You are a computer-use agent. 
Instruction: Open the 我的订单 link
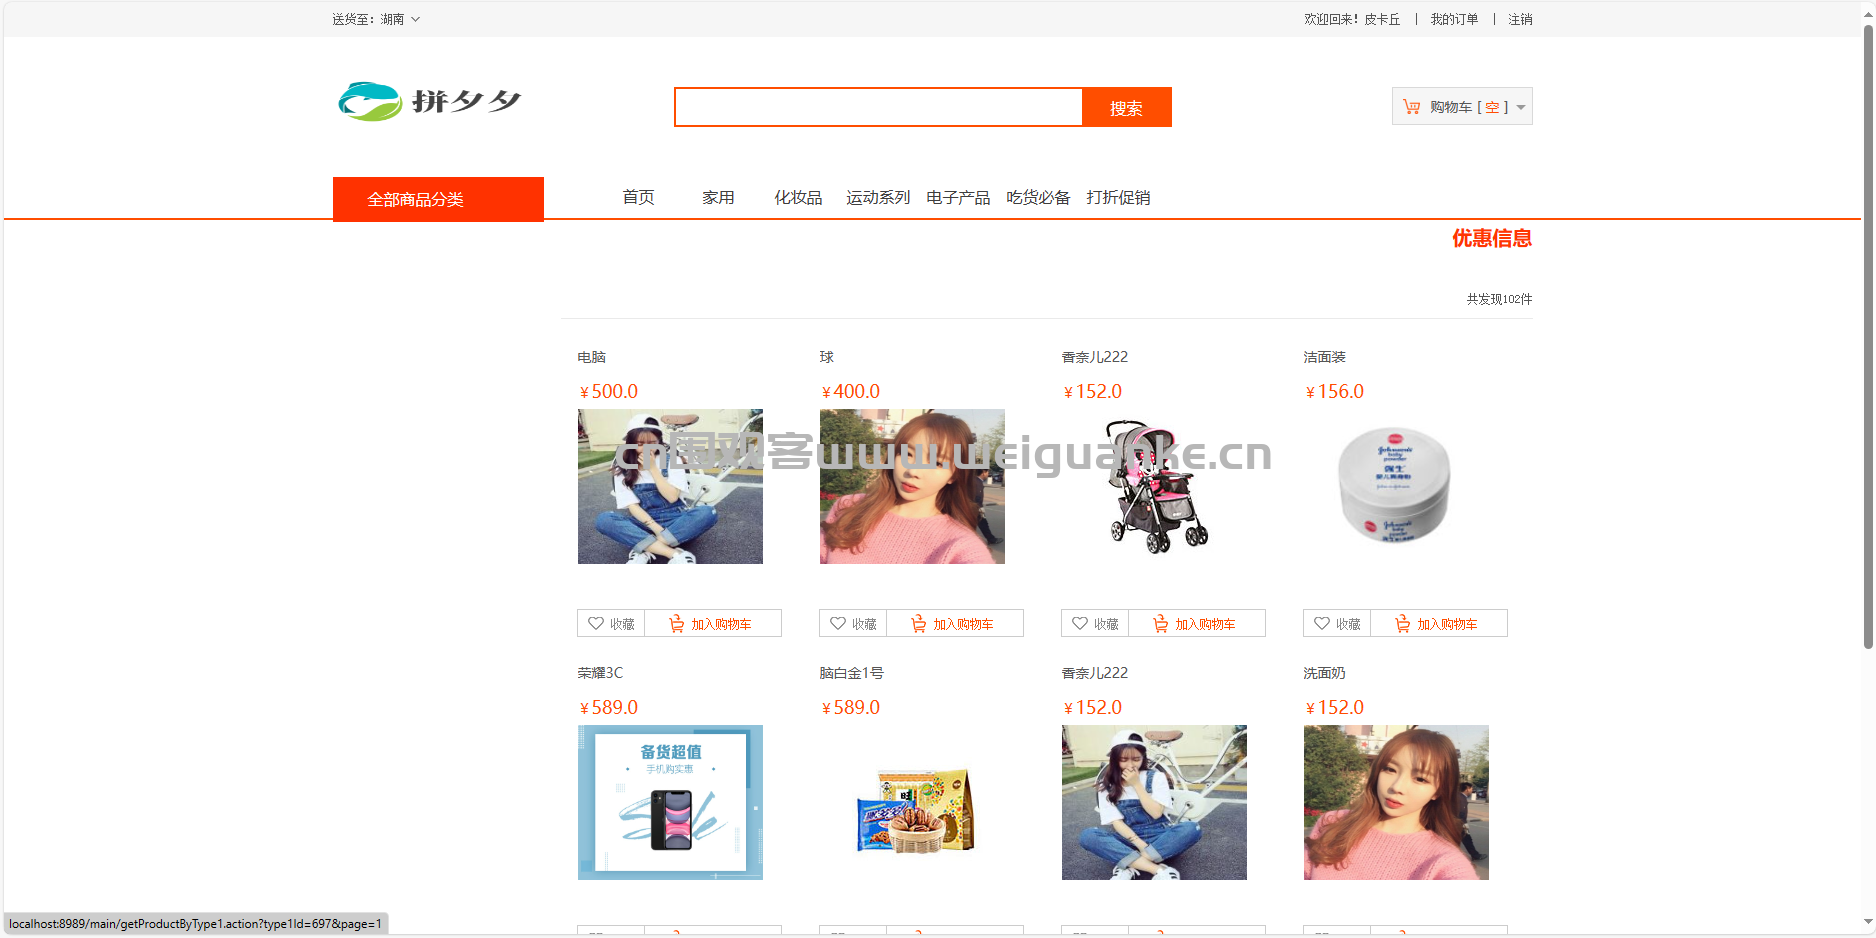coord(1454,19)
